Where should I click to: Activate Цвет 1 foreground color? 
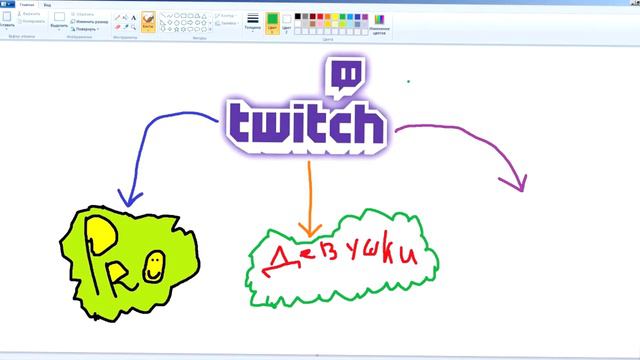pos(273,23)
